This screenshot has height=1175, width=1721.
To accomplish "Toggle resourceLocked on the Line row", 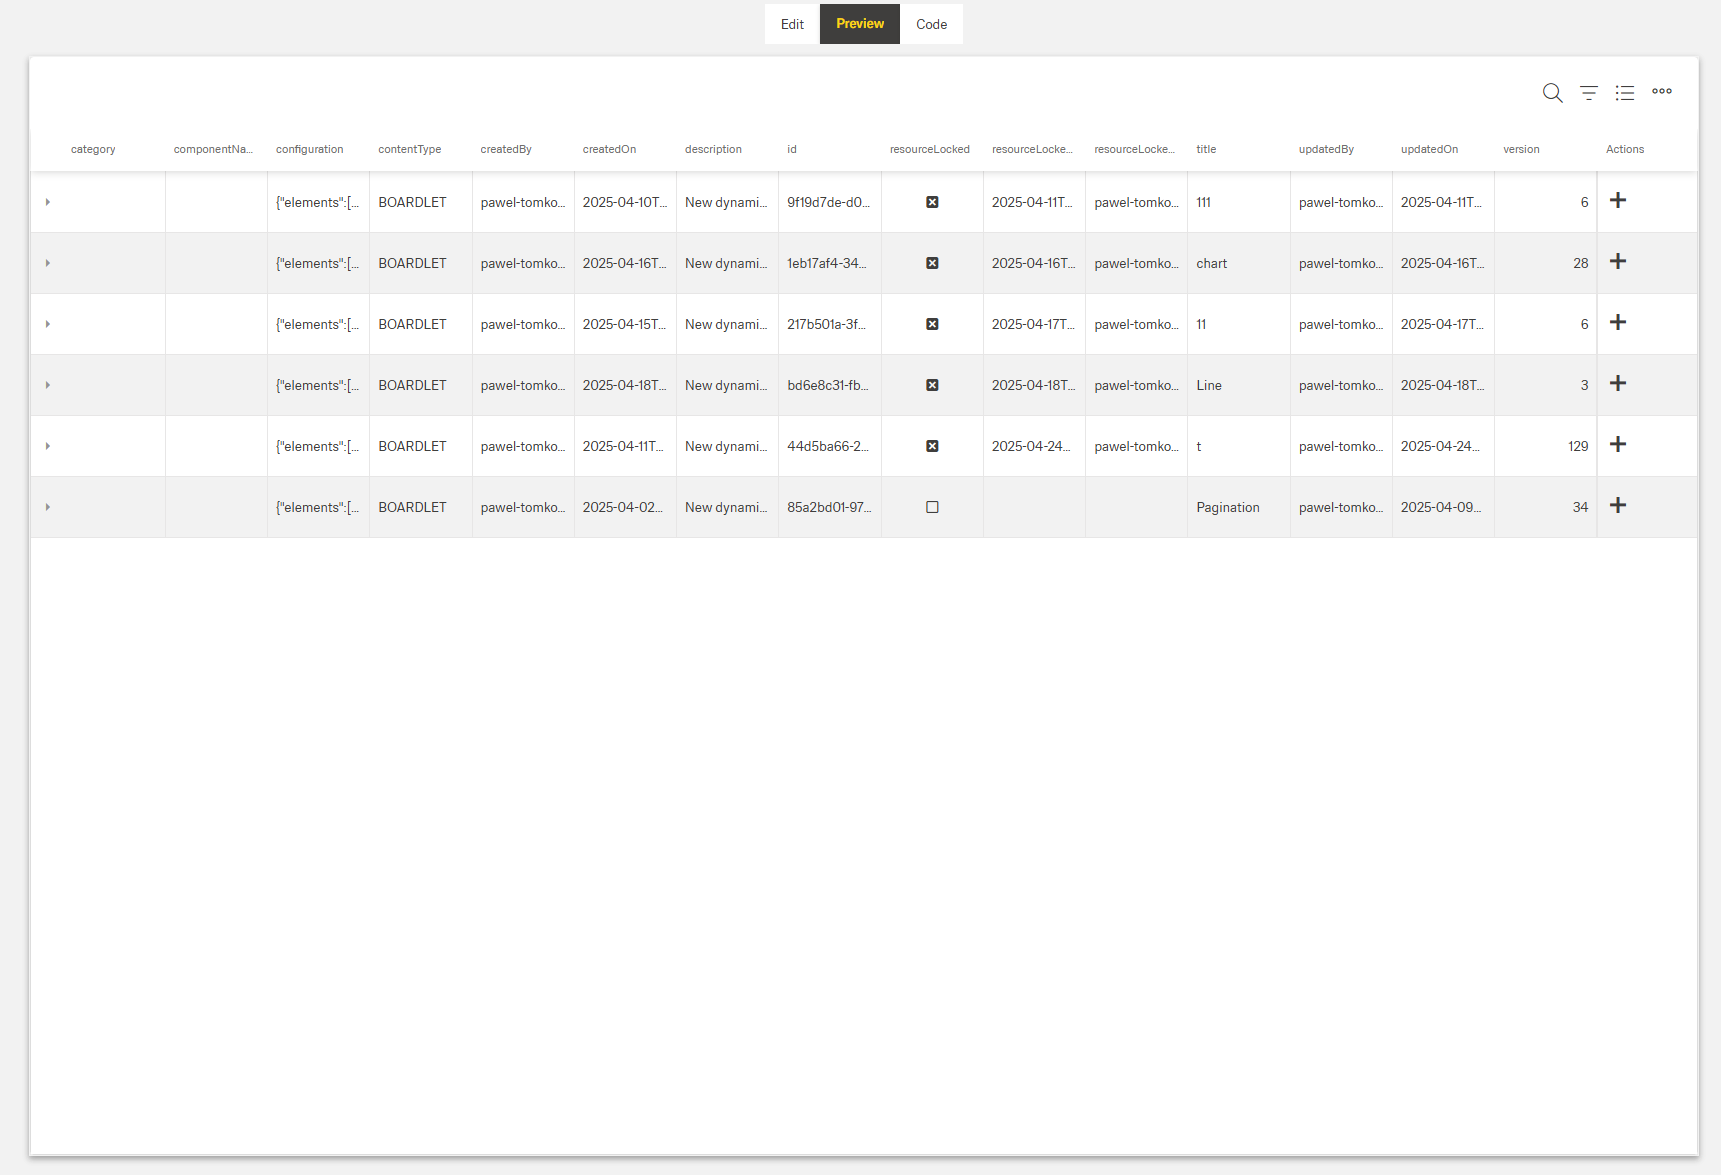I will [x=932, y=385].
